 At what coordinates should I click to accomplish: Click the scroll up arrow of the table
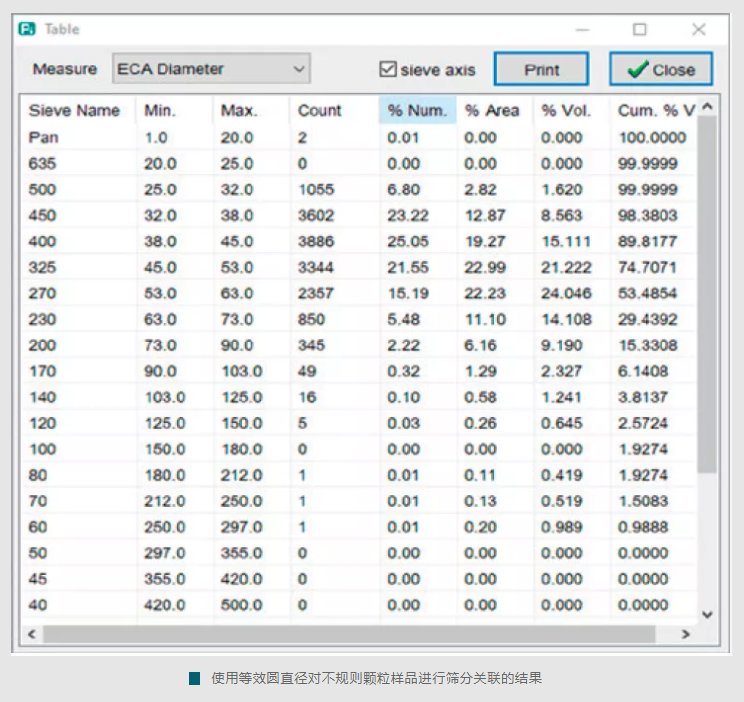(708, 107)
